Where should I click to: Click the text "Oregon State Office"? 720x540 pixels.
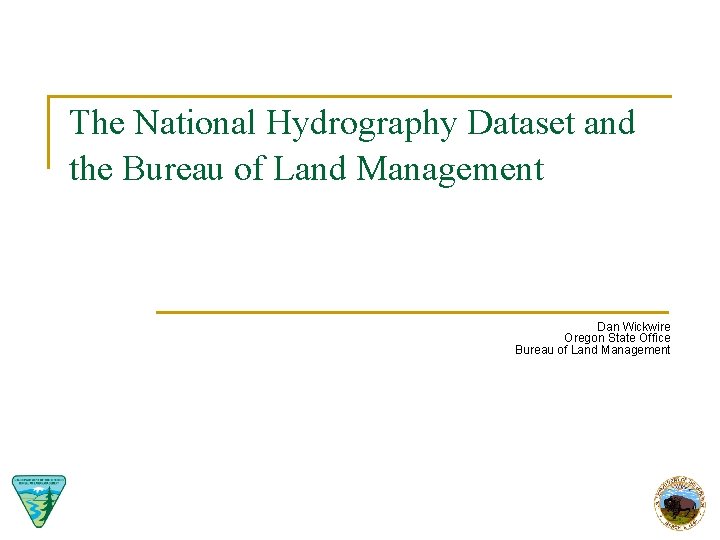(x=617, y=338)
